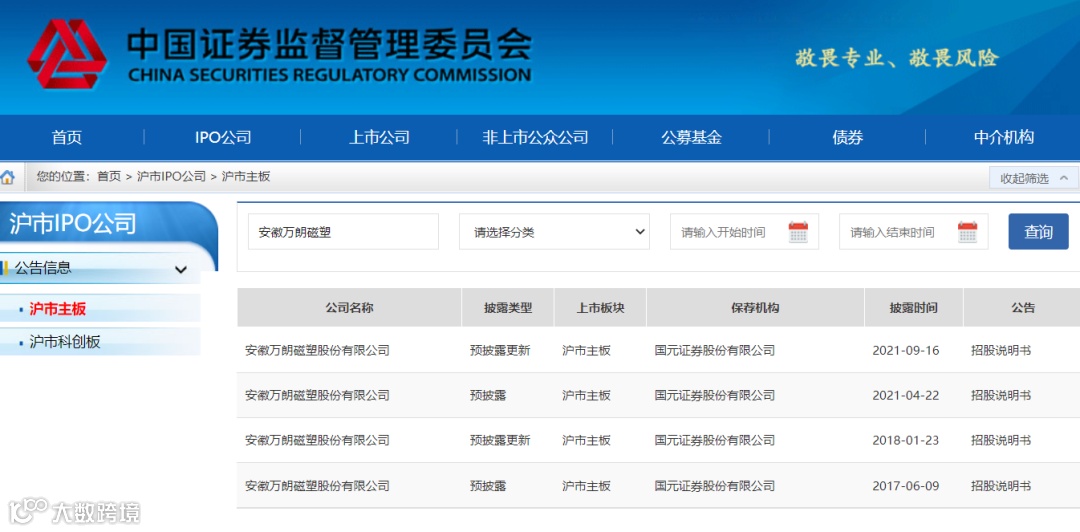The height and width of the screenshot is (532, 1080).
Task: Open the 非上市公众公司 navigation menu
Action: pos(535,137)
